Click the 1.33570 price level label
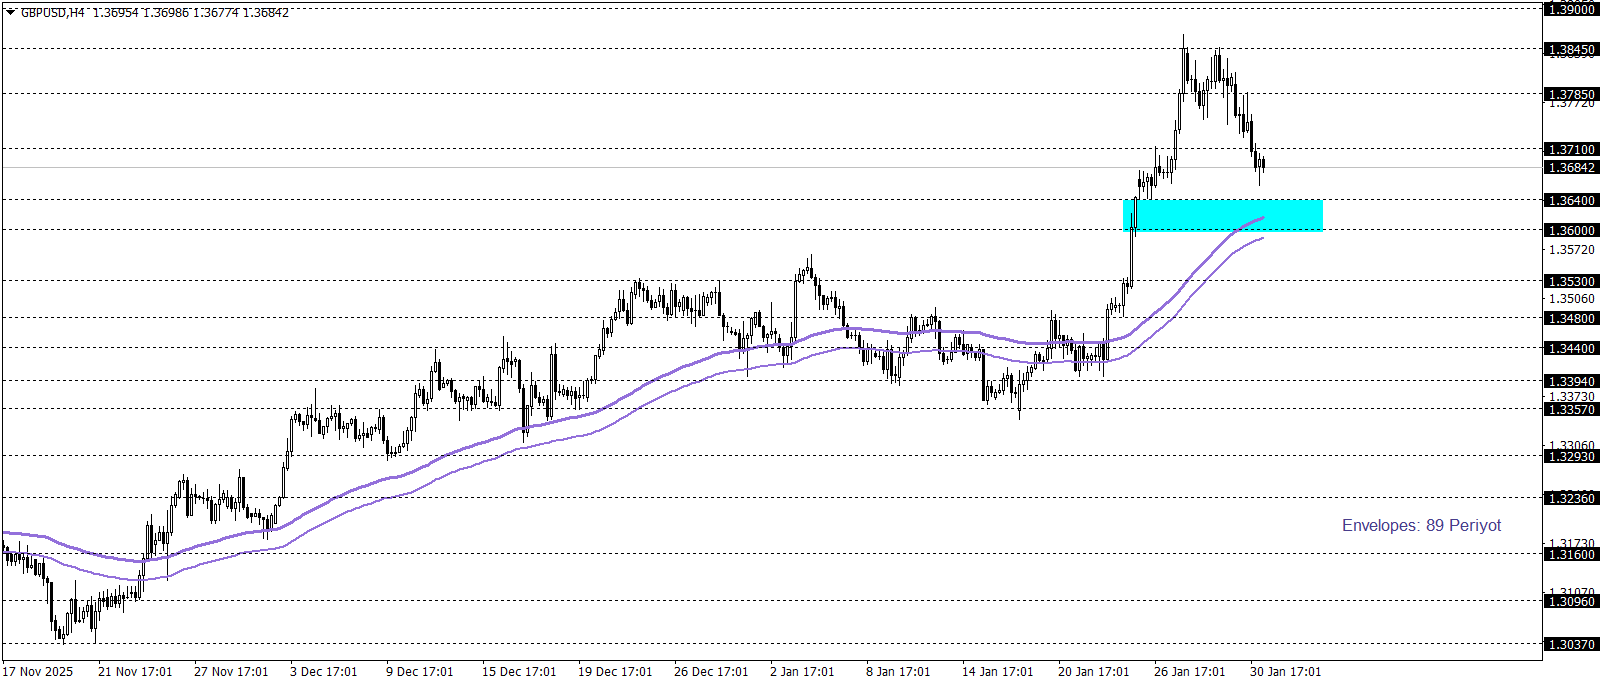Viewport: 1606px width, 684px height. [1571, 409]
